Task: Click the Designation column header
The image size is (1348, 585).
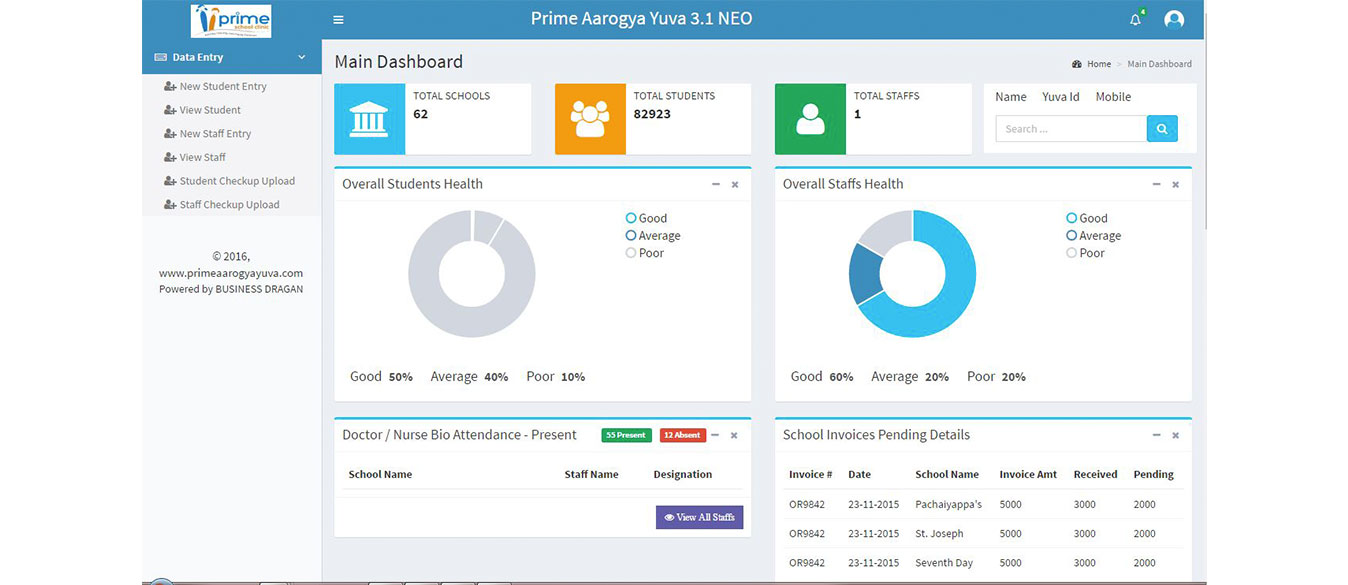Action: [683, 475]
